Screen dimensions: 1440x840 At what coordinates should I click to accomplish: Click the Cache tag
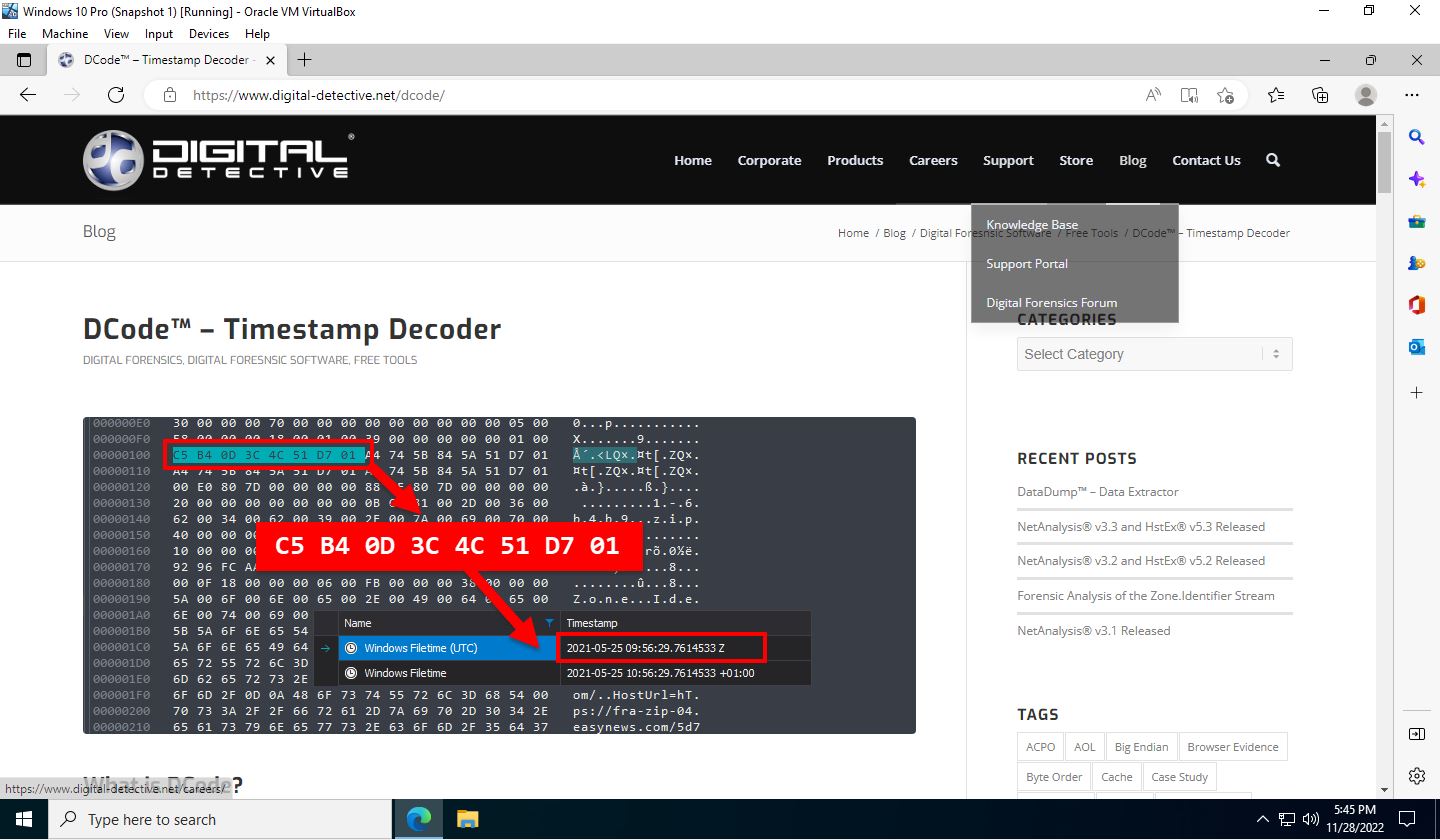point(1117,777)
